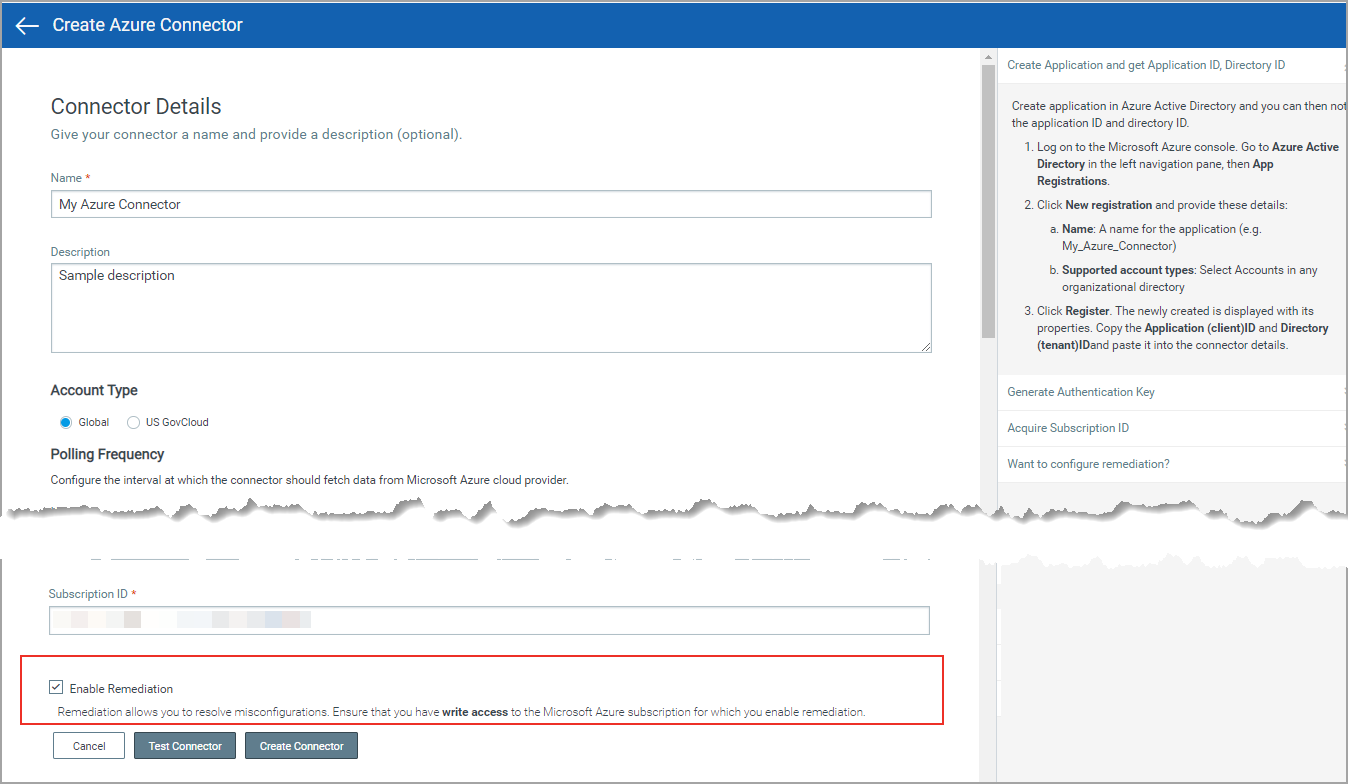Open the Acquire Subscription ID help section
Screen dimensions: 1348x784
coord(1068,427)
